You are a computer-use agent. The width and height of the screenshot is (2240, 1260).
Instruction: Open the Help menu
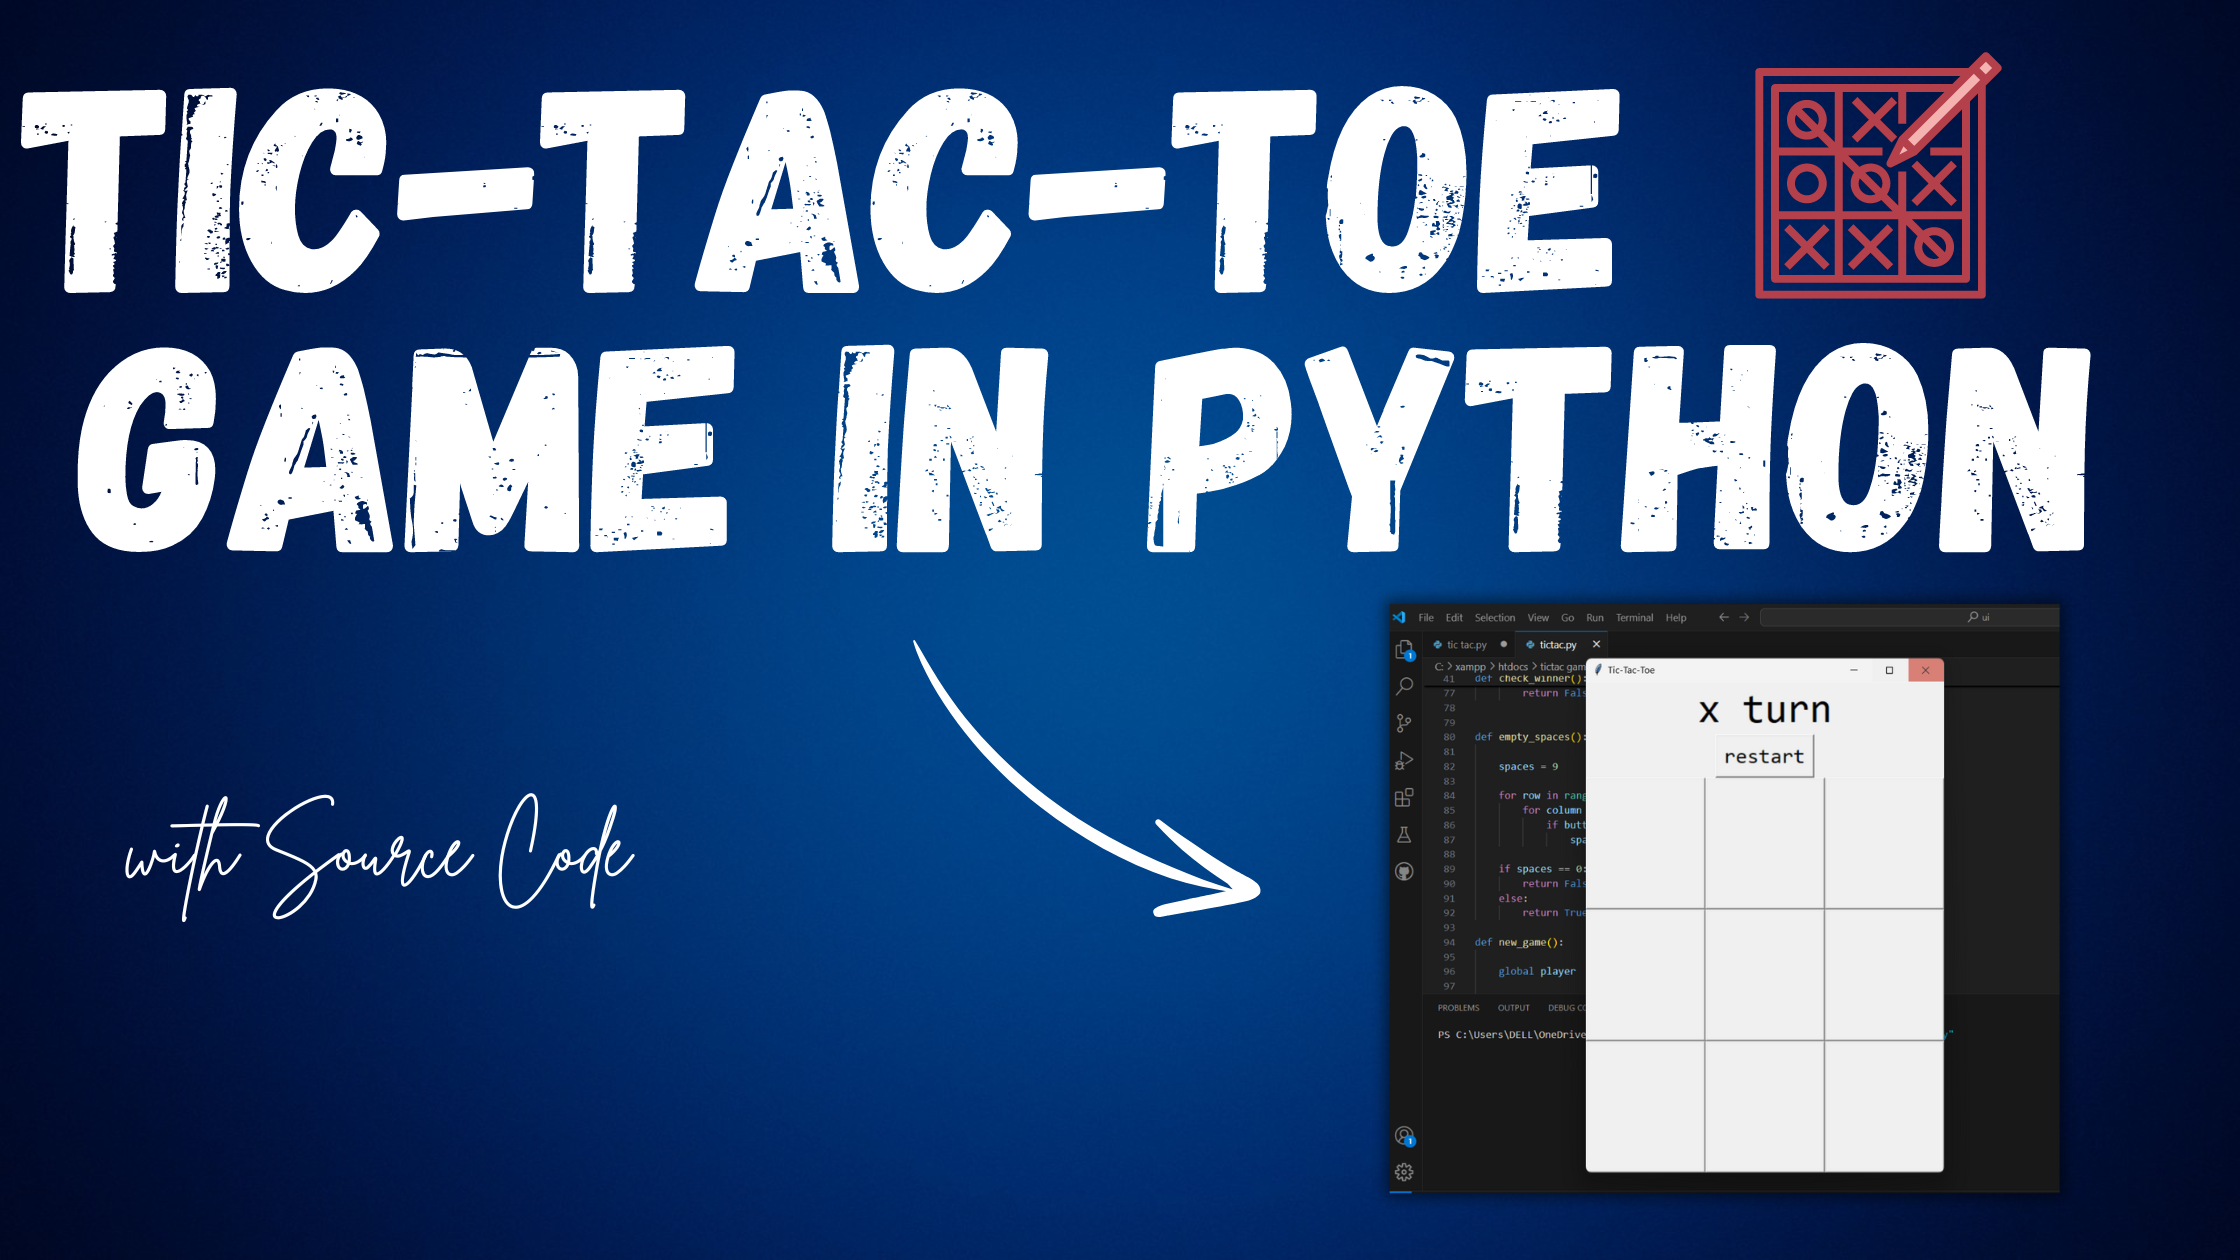1676,617
